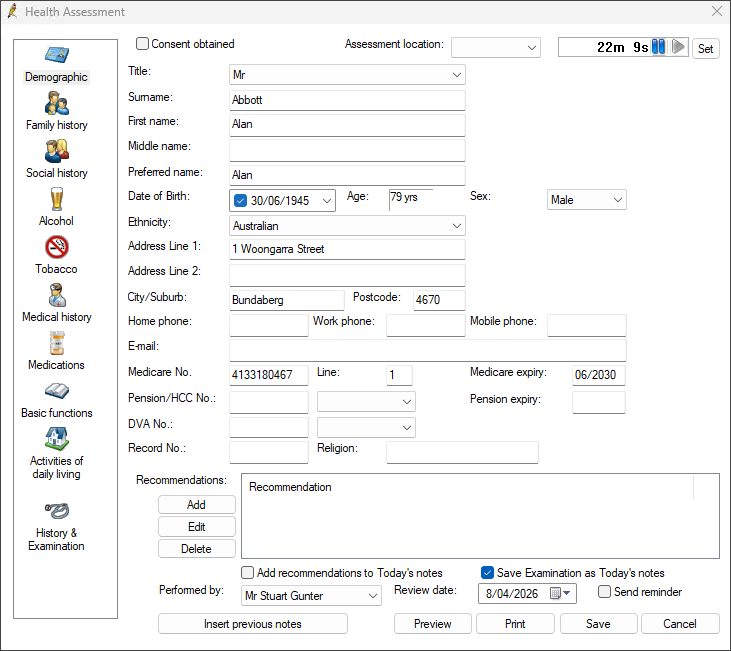Click the Add recommendation button
The height and width of the screenshot is (651, 731).
196,505
